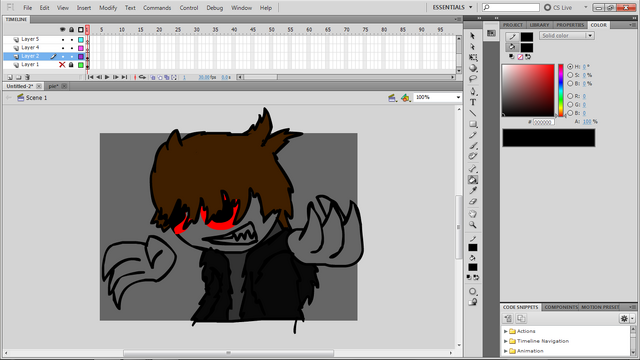Open the Commands menu
The image size is (640, 360).
(x=157, y=8)
